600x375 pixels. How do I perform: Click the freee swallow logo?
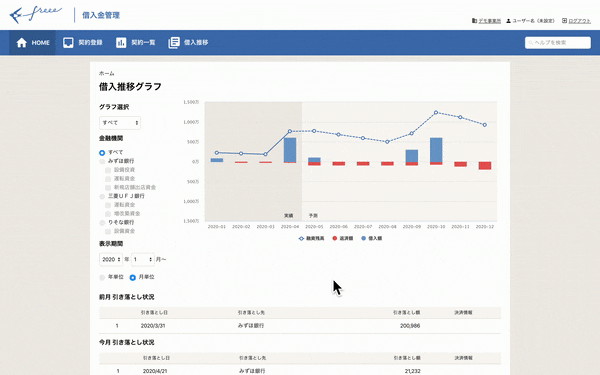pyautogui.click(x=35, y=15)
